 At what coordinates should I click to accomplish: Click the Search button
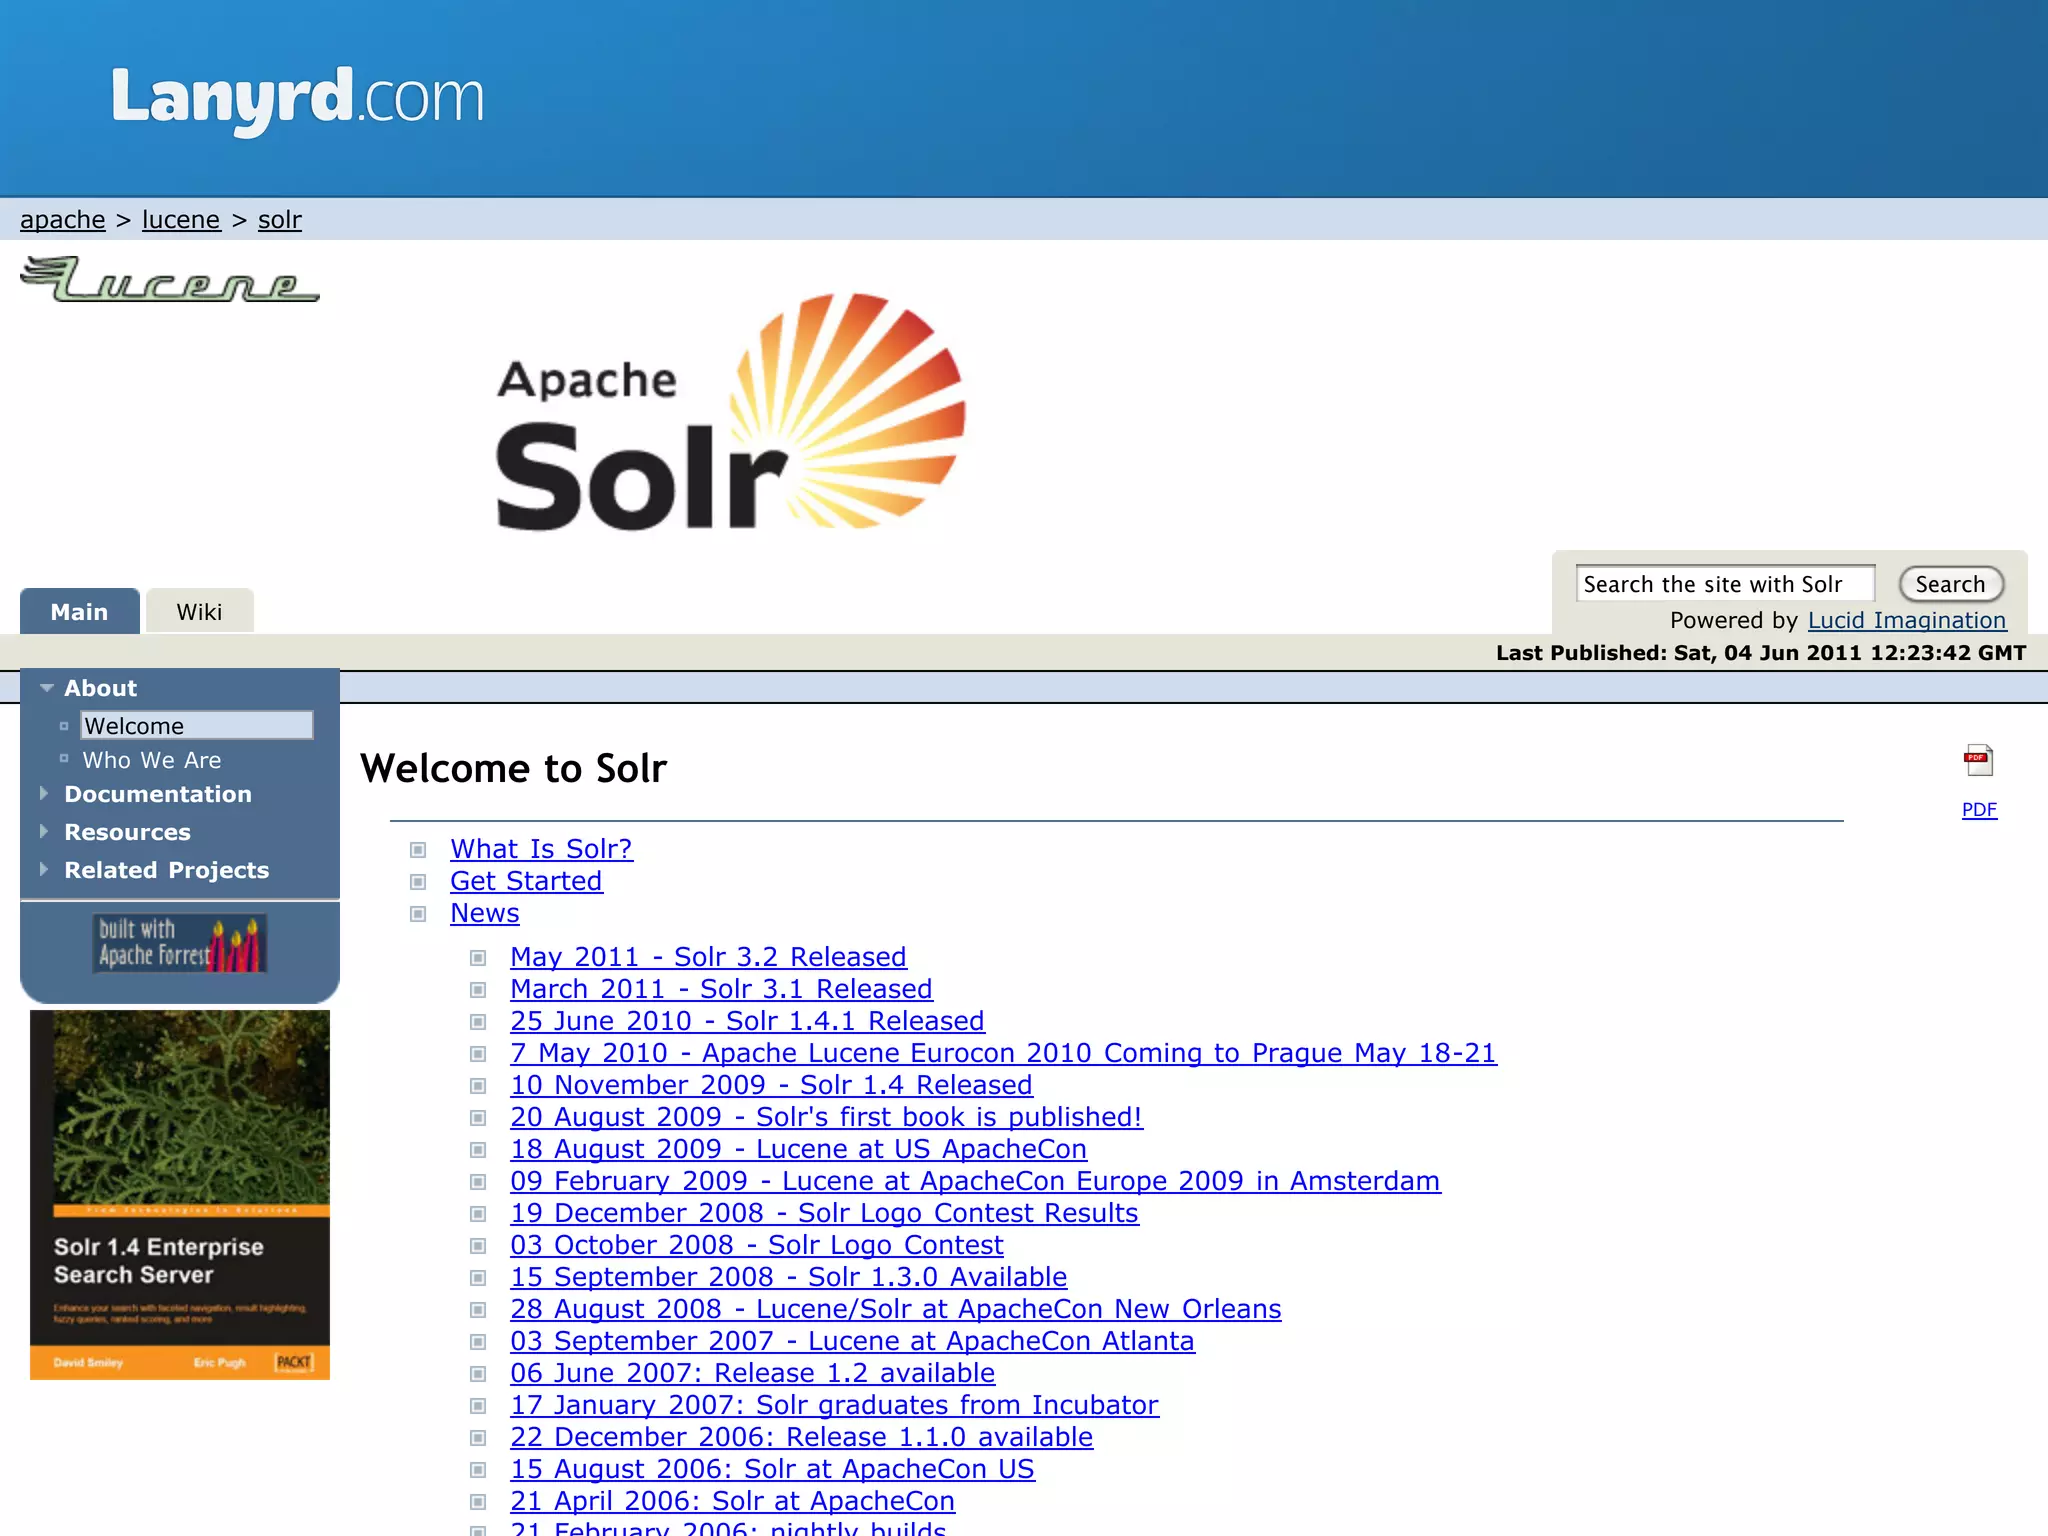[1951, 584]
